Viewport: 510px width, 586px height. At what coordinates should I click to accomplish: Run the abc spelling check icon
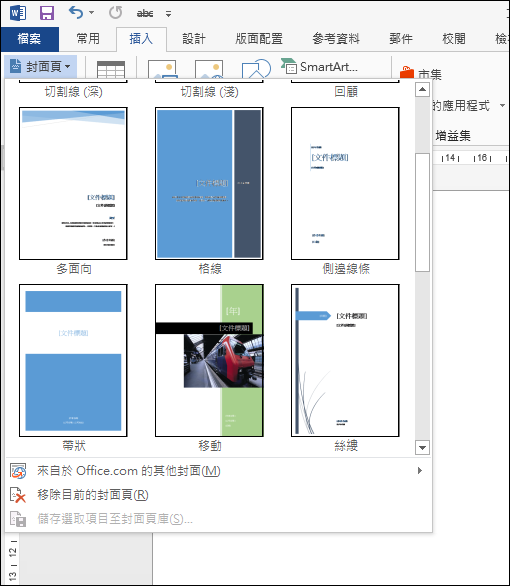145,14
